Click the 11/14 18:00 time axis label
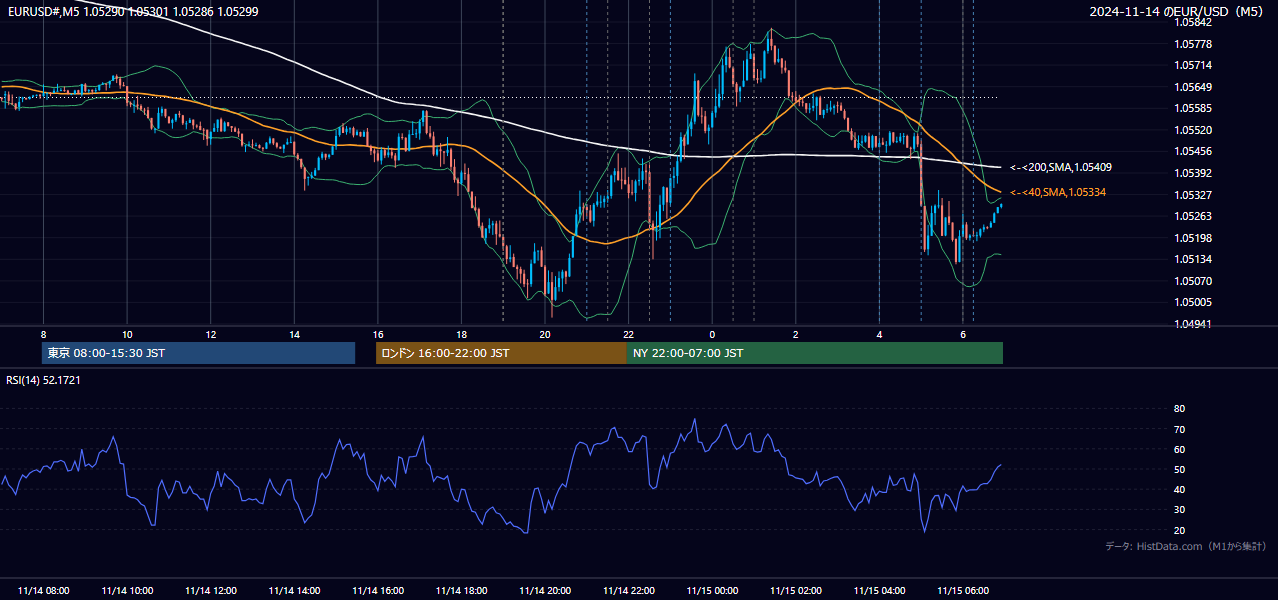1278x600 pixels. click(x=462, y=591)
